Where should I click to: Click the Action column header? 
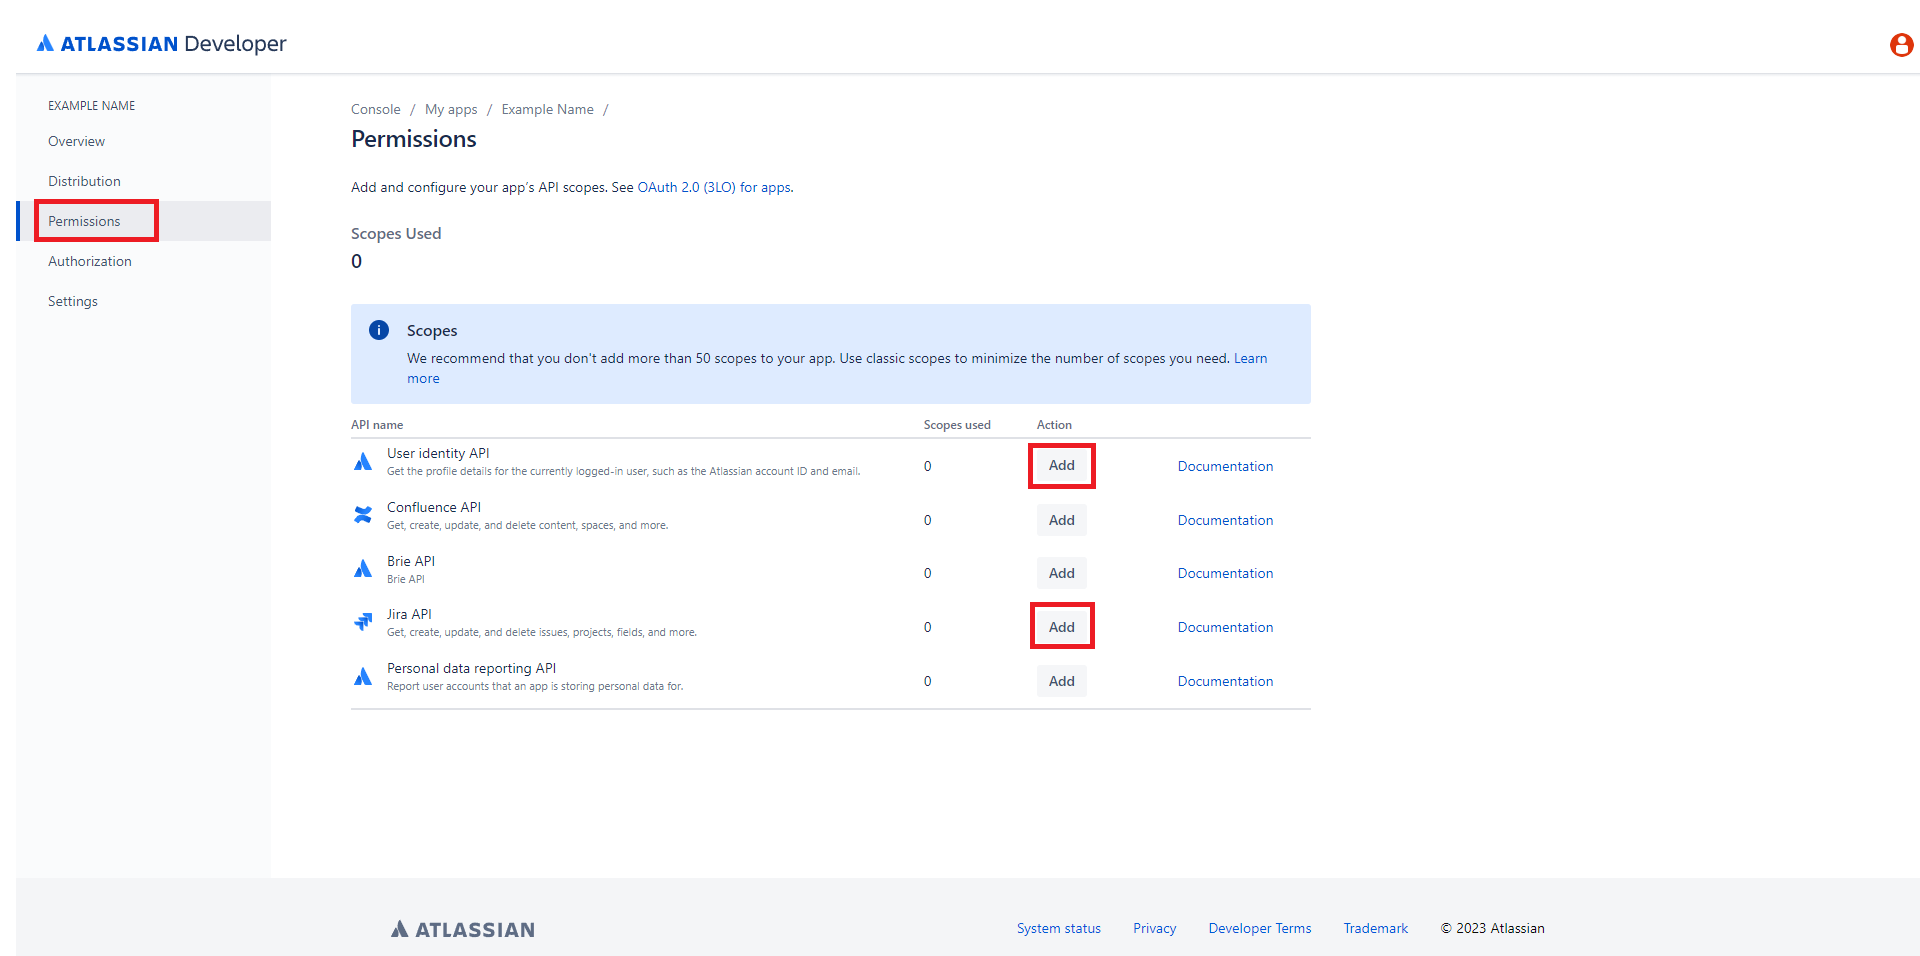point(1054,425)
